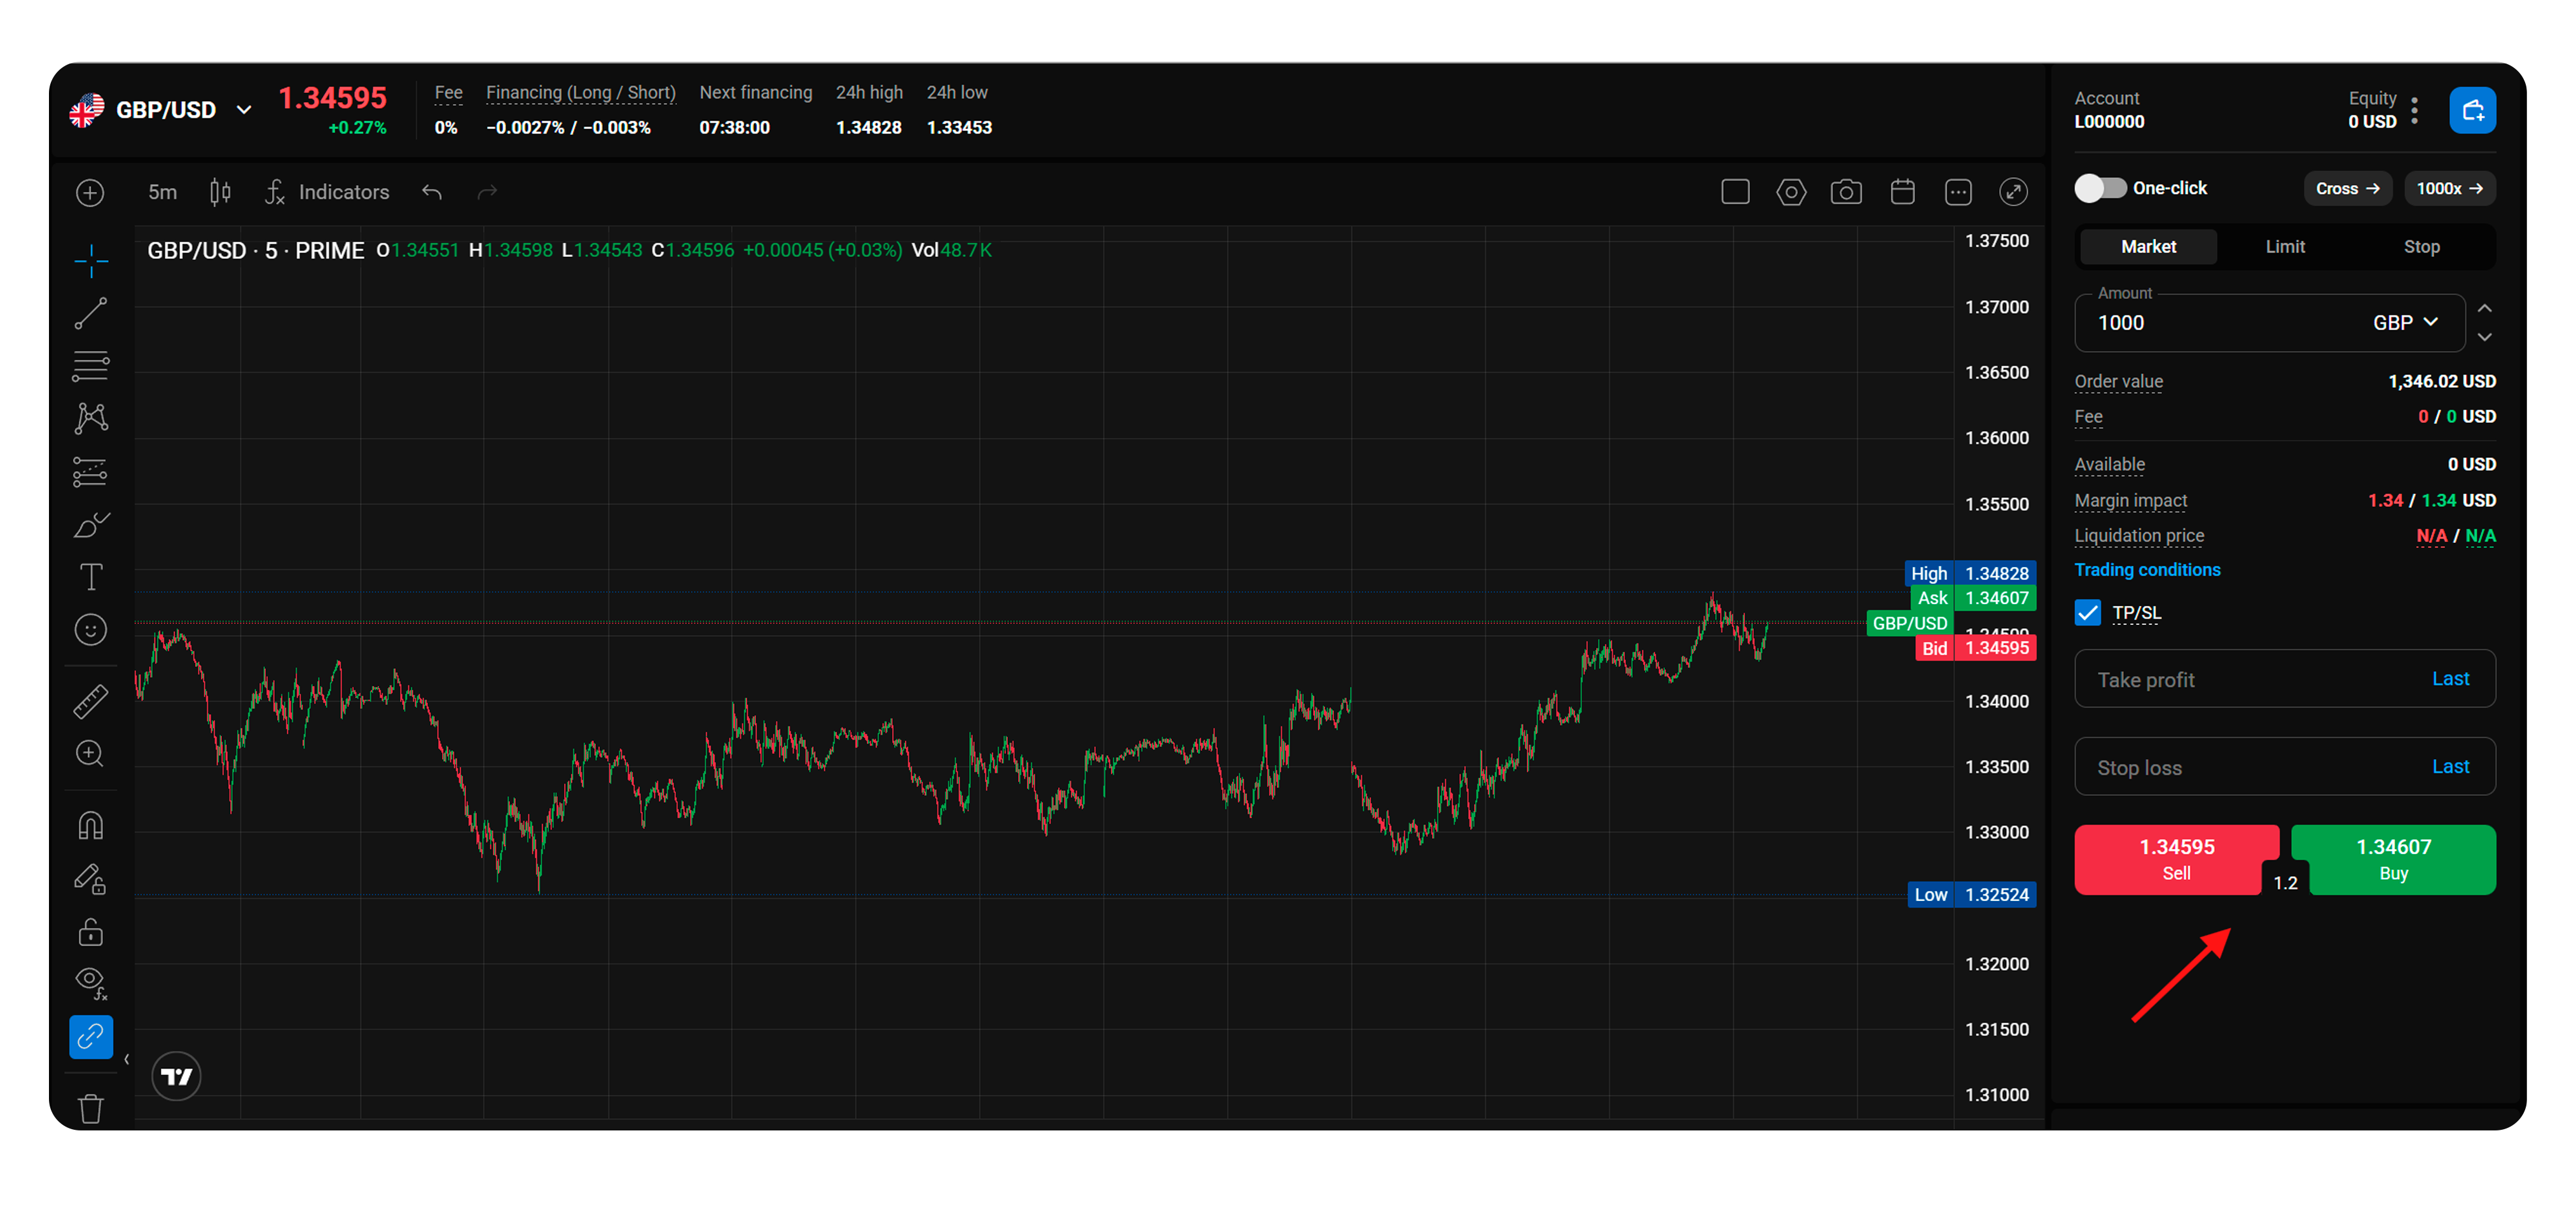Image resolution: width=2576 pixels, height=1215 pixels.
Task: Increase the amount using the up stepper arrow
Action: pos(2486,308)
